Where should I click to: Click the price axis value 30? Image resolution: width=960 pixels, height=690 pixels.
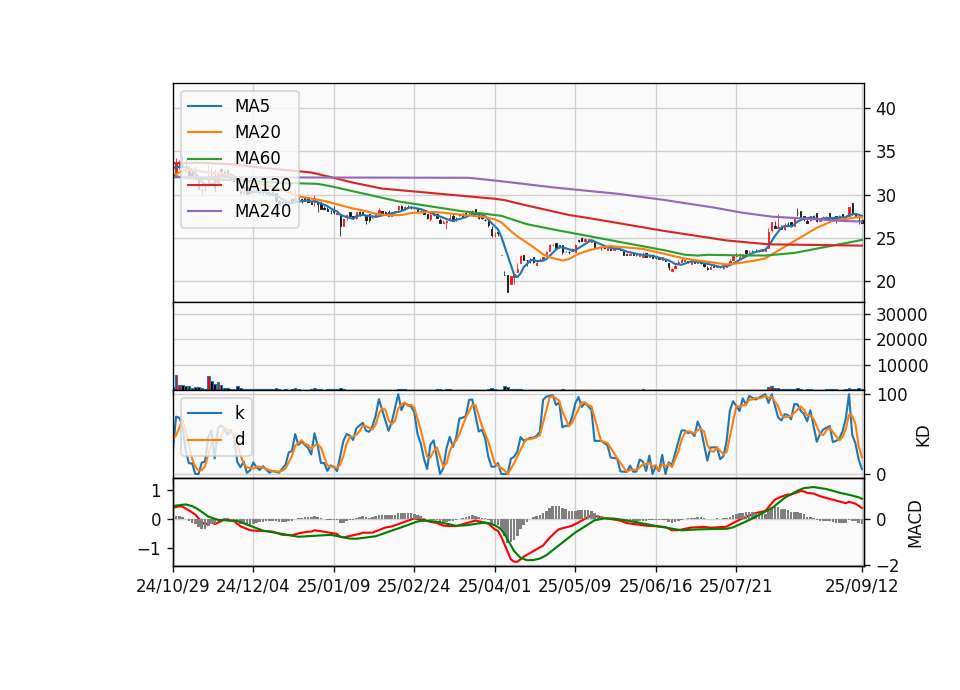pos(885,196)
